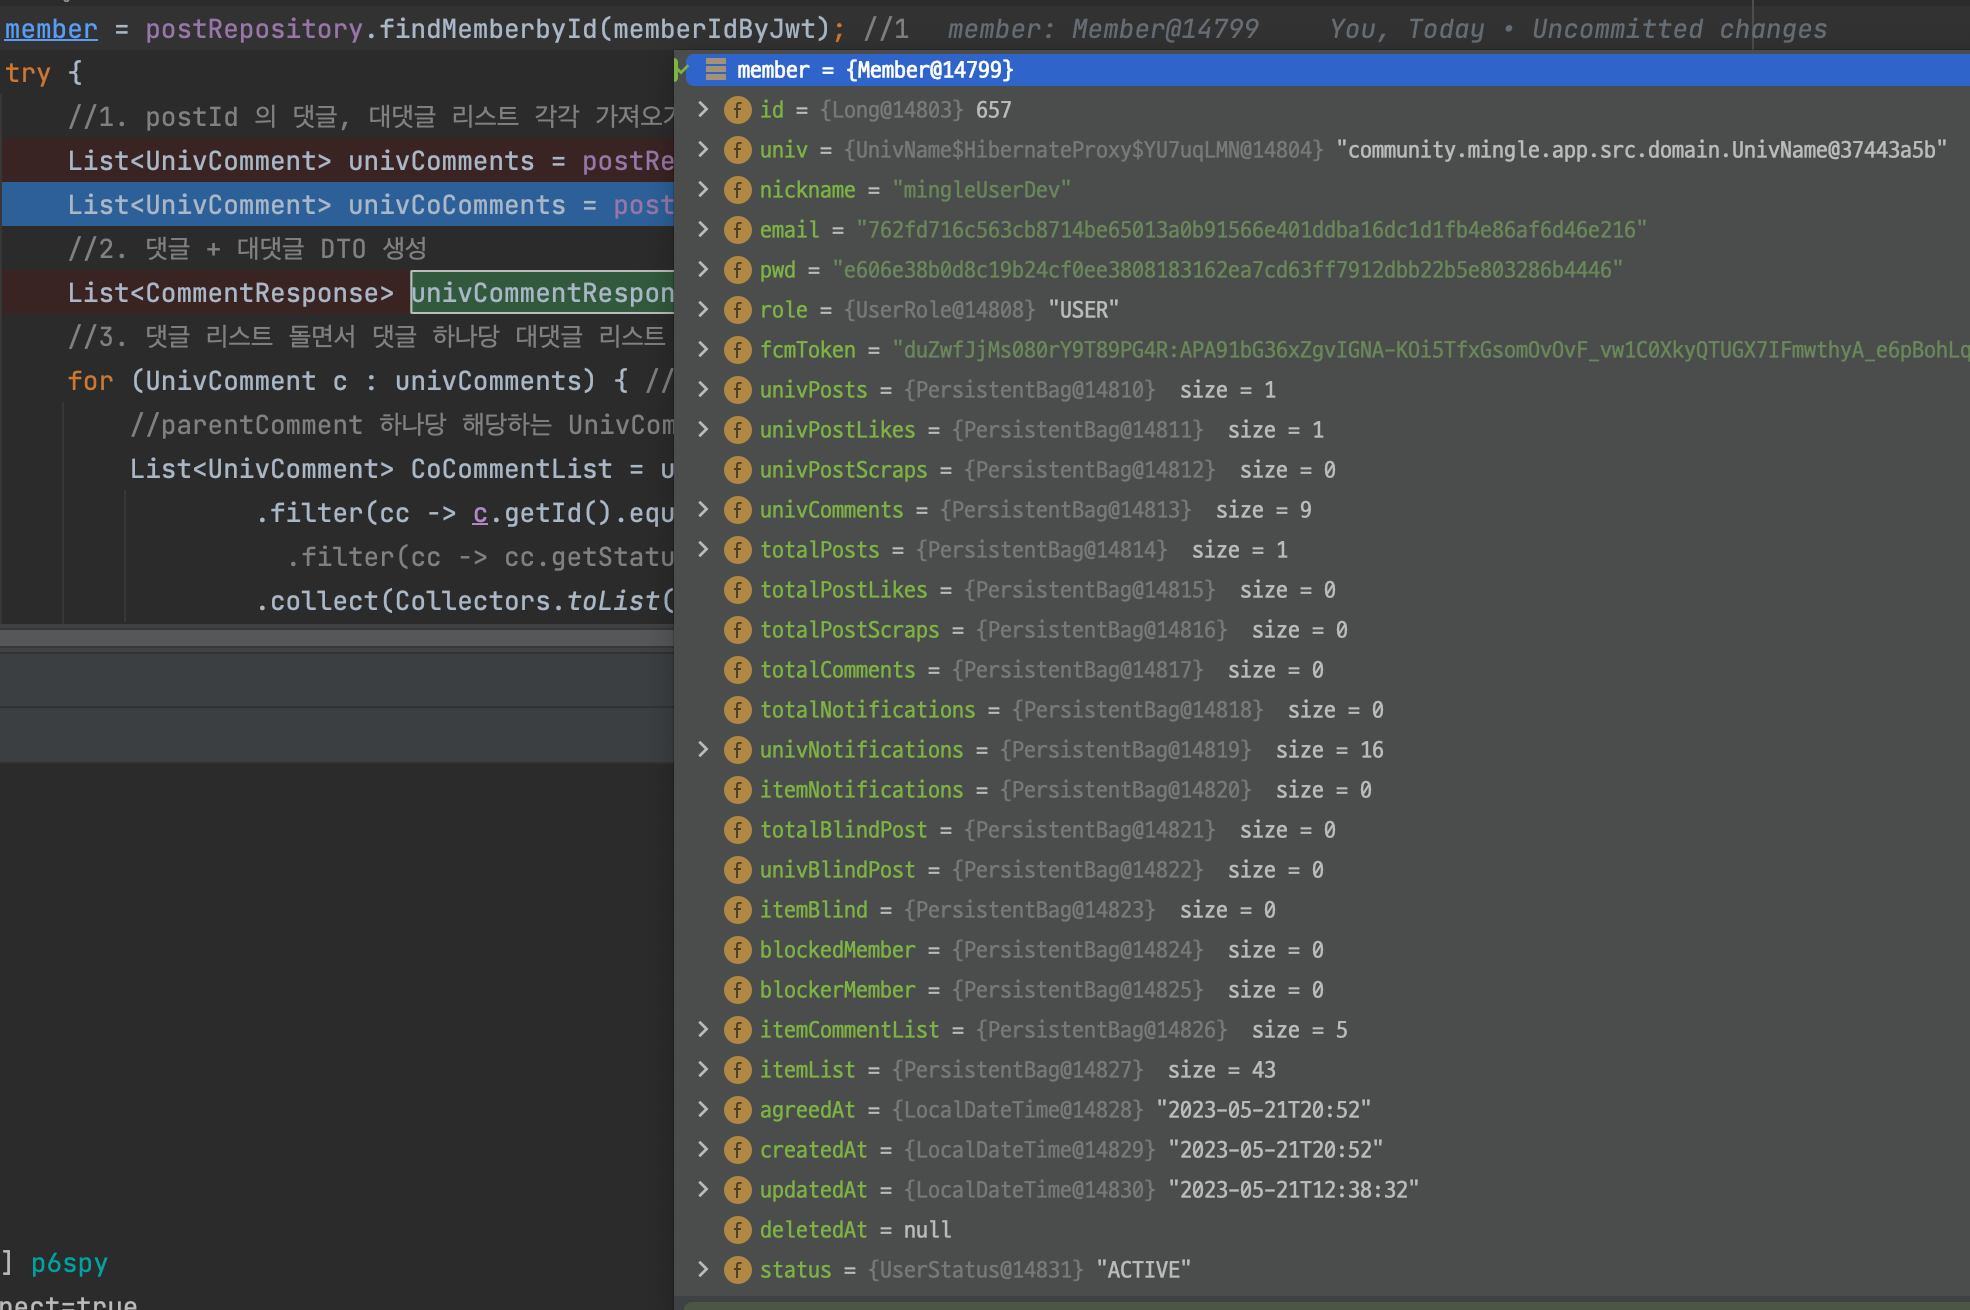Screen dimensions: 1970x1310
Task: Select the nickname value "mingleUserDev"
Action: click(x=981, y=190)
